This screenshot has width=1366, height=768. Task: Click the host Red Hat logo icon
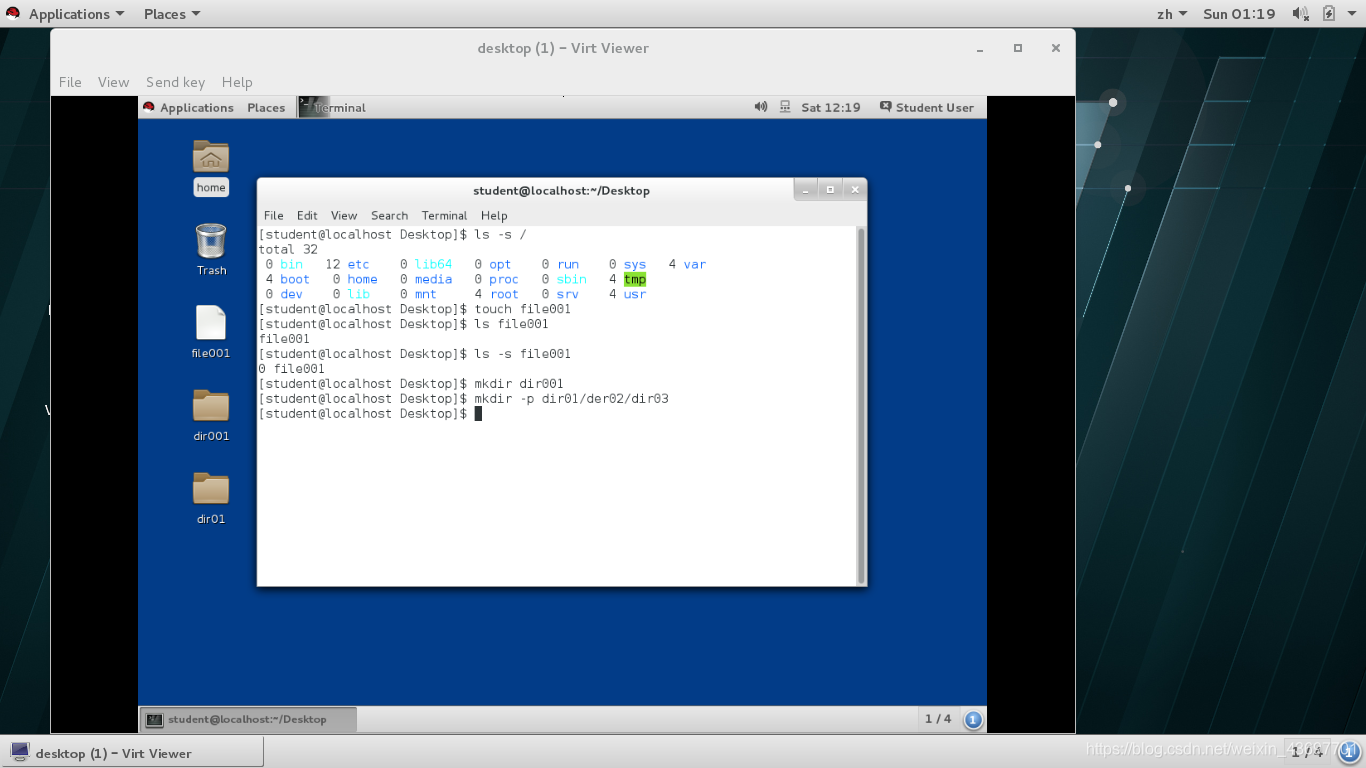[13, 14]
